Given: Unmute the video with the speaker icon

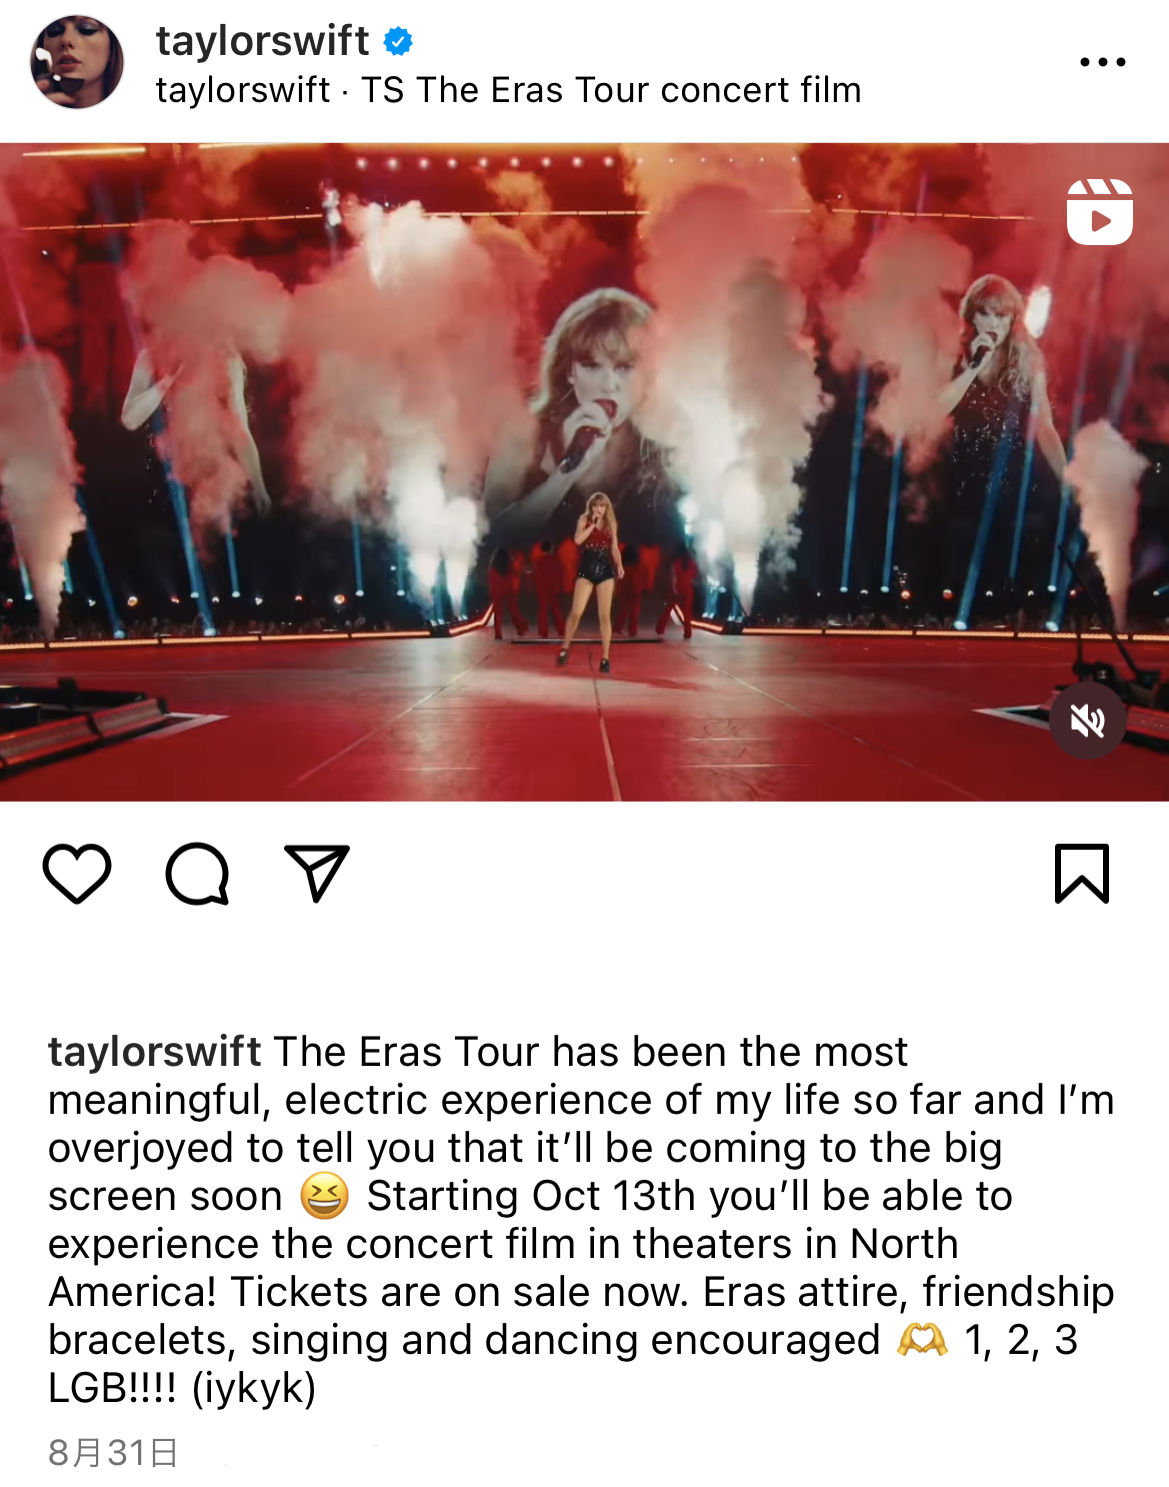Looking at the screenshot, I should [1088, 720].
